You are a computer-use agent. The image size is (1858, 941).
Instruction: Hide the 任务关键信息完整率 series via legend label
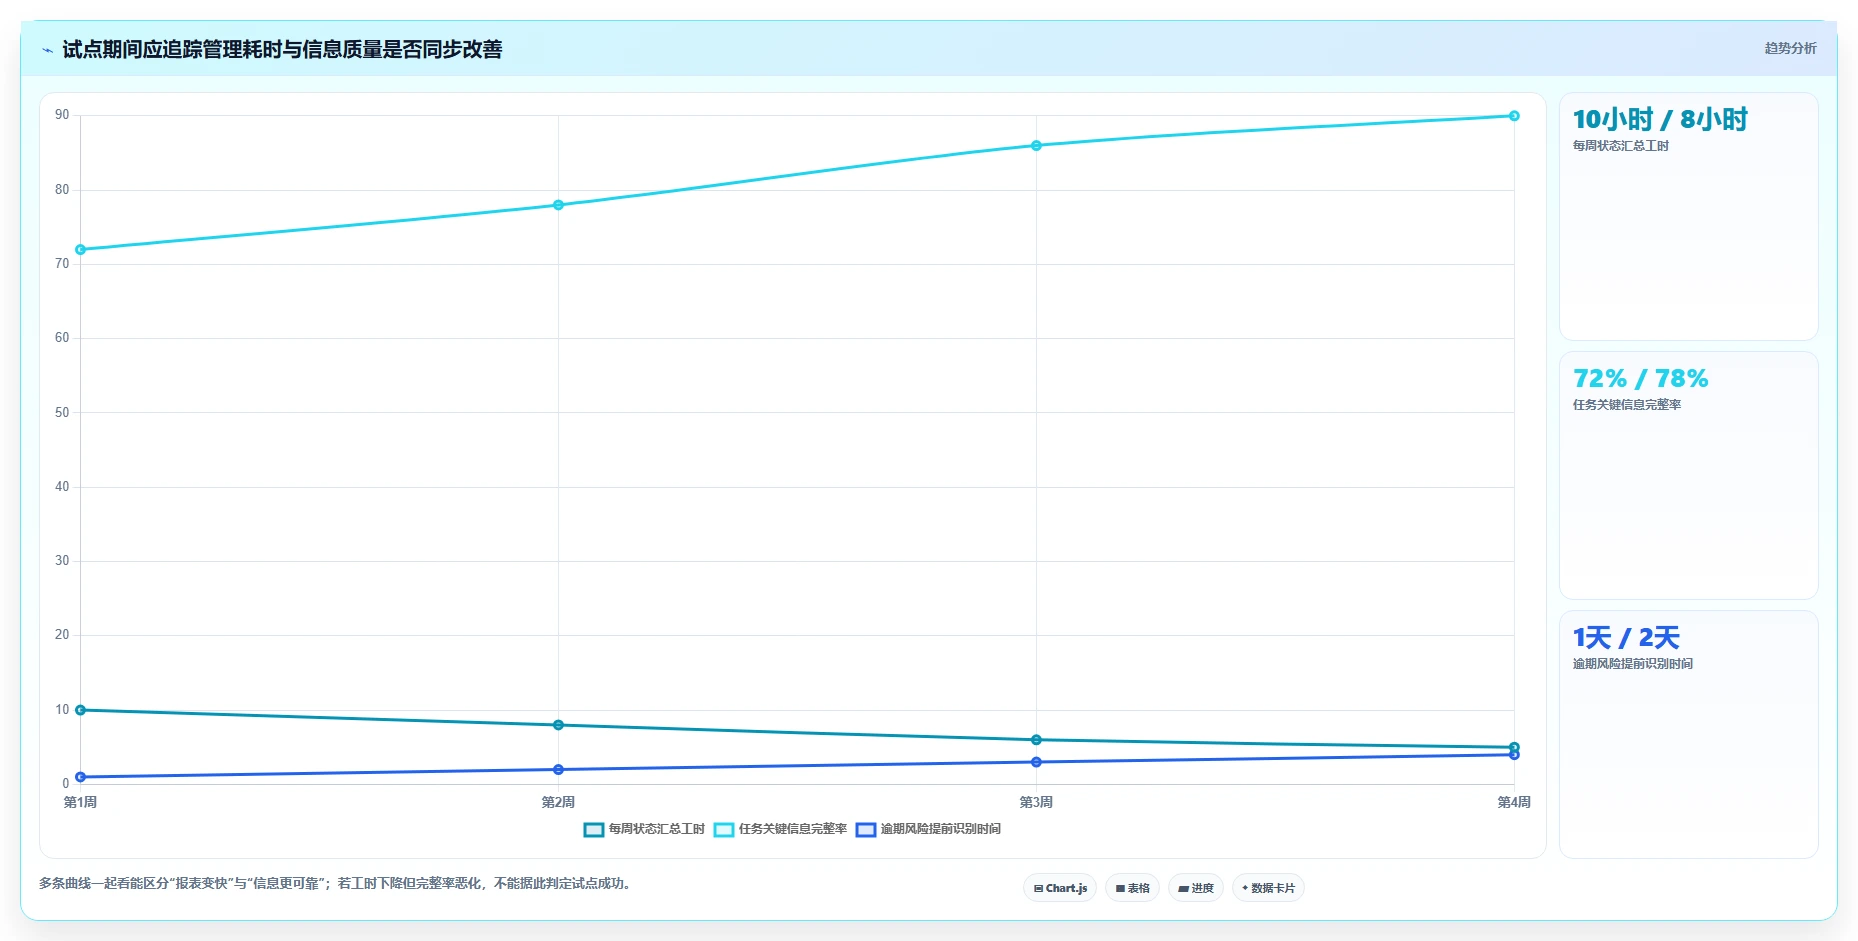(x=793, y=829)
